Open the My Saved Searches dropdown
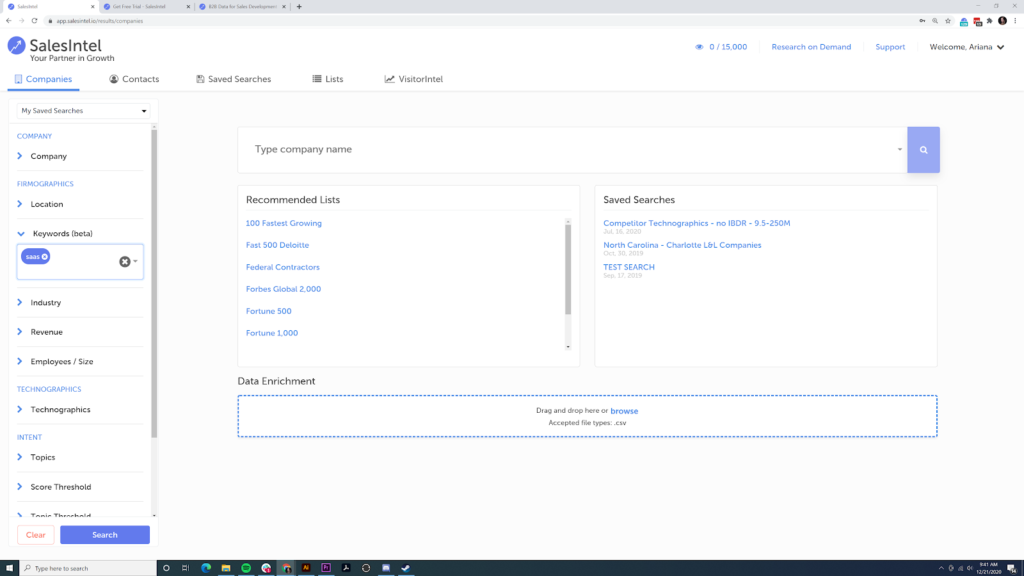Viewport: 1024px width, 576px height. 82,110
